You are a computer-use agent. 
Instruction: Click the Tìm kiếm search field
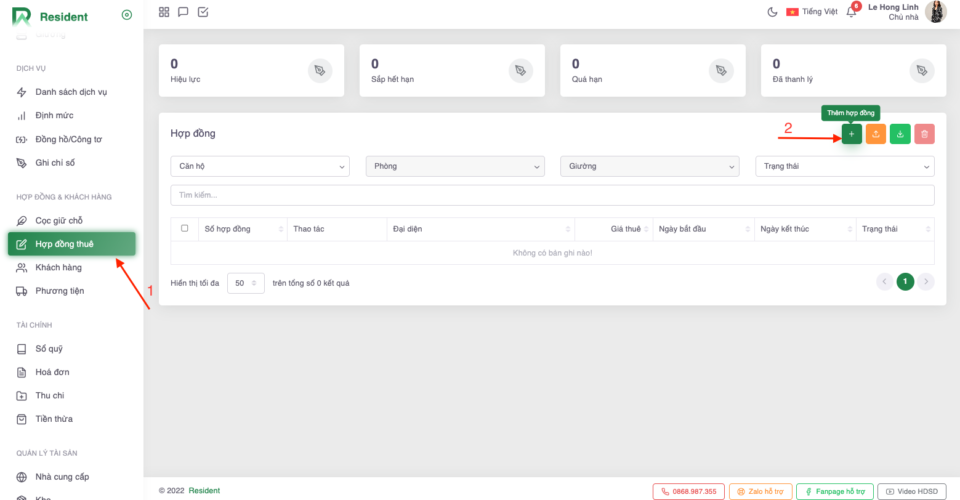tap(552, 195)
